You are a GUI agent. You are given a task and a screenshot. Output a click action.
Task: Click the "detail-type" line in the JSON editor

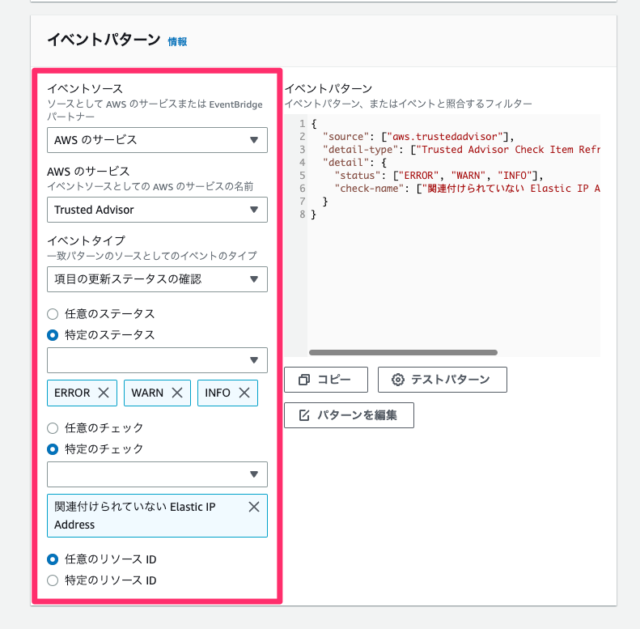[x=461, y=149]
